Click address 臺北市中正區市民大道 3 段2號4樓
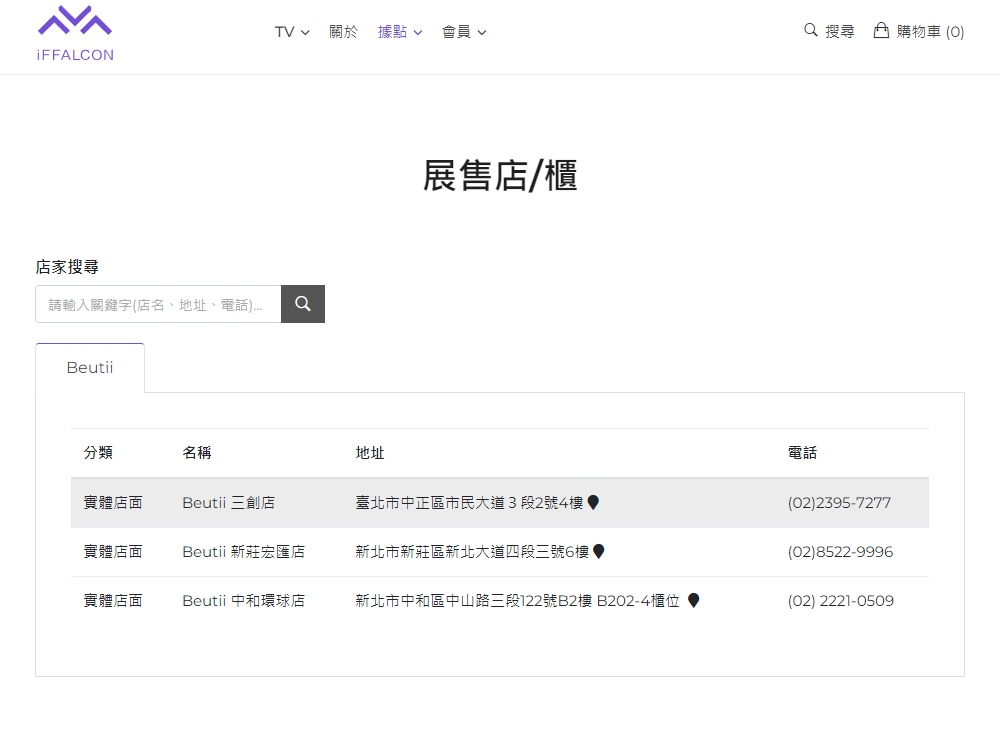 click(469, 503)
